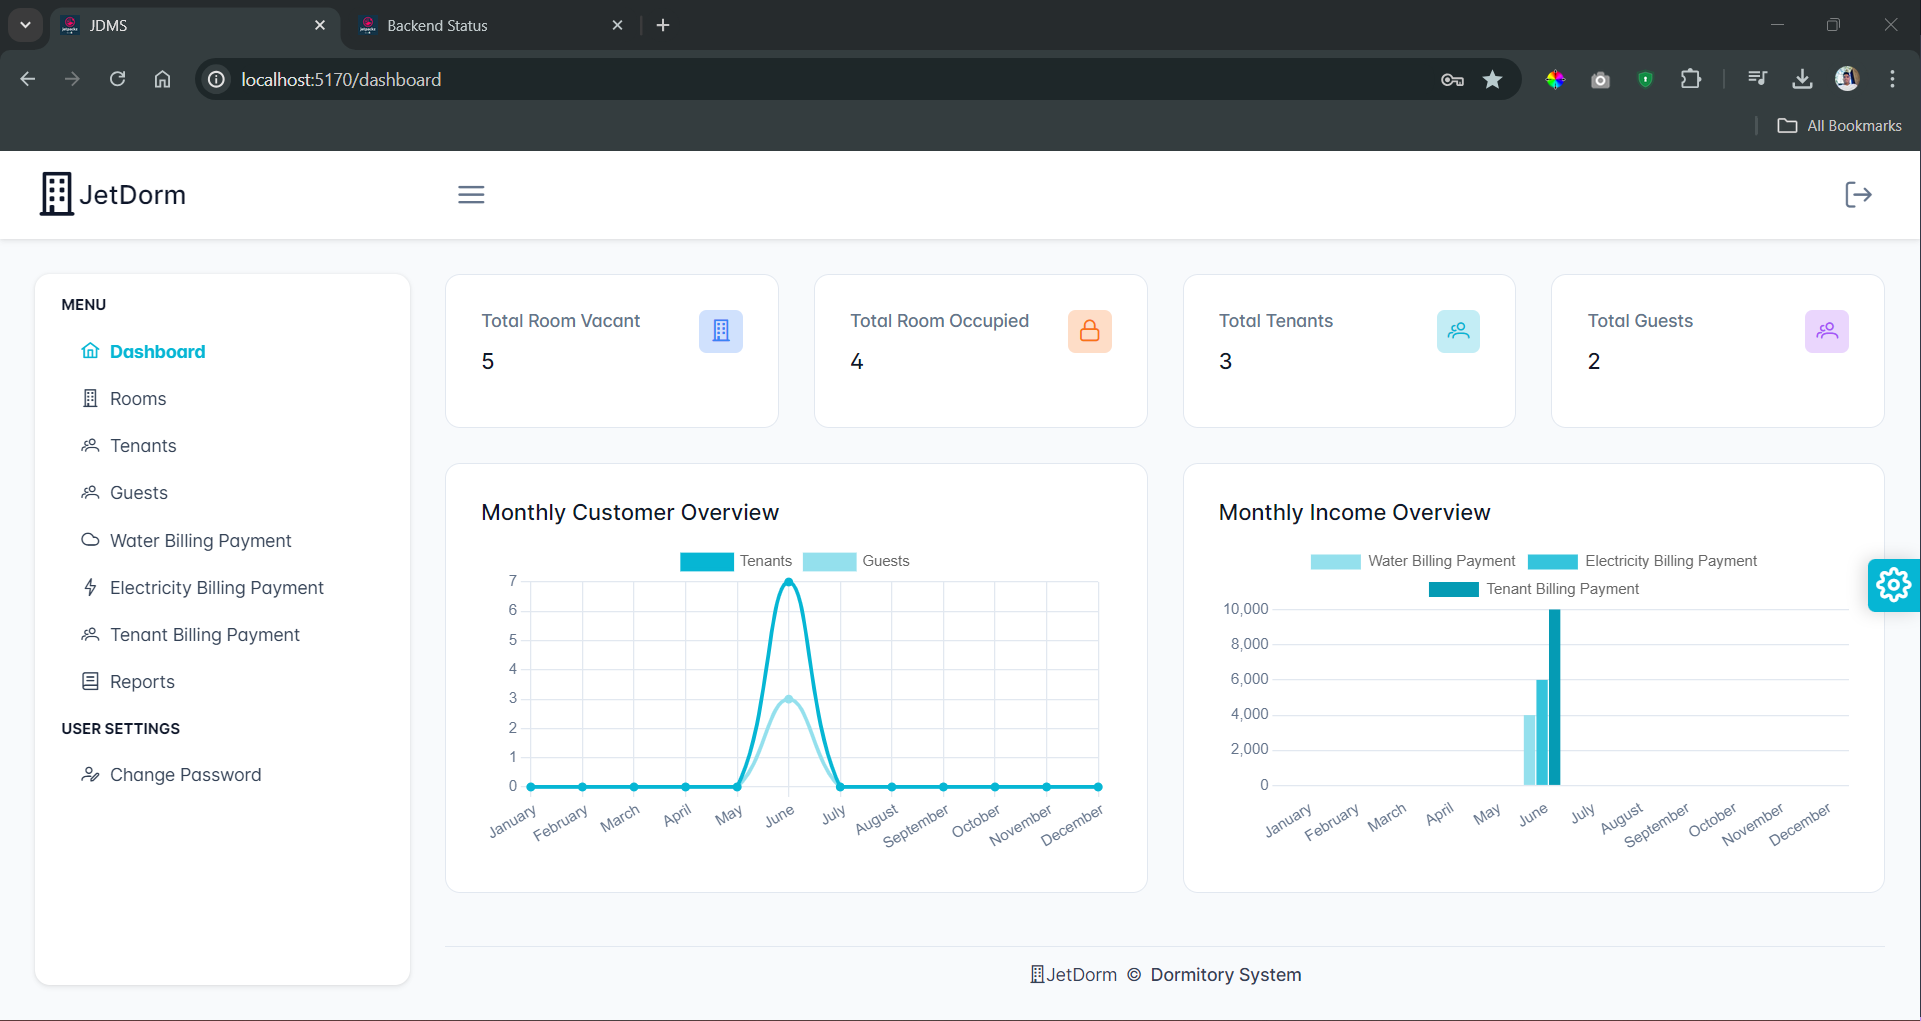Go back with the browser back arrow
The image size is (1921, 1021).
pyautogui.click(x=27, y=79)
